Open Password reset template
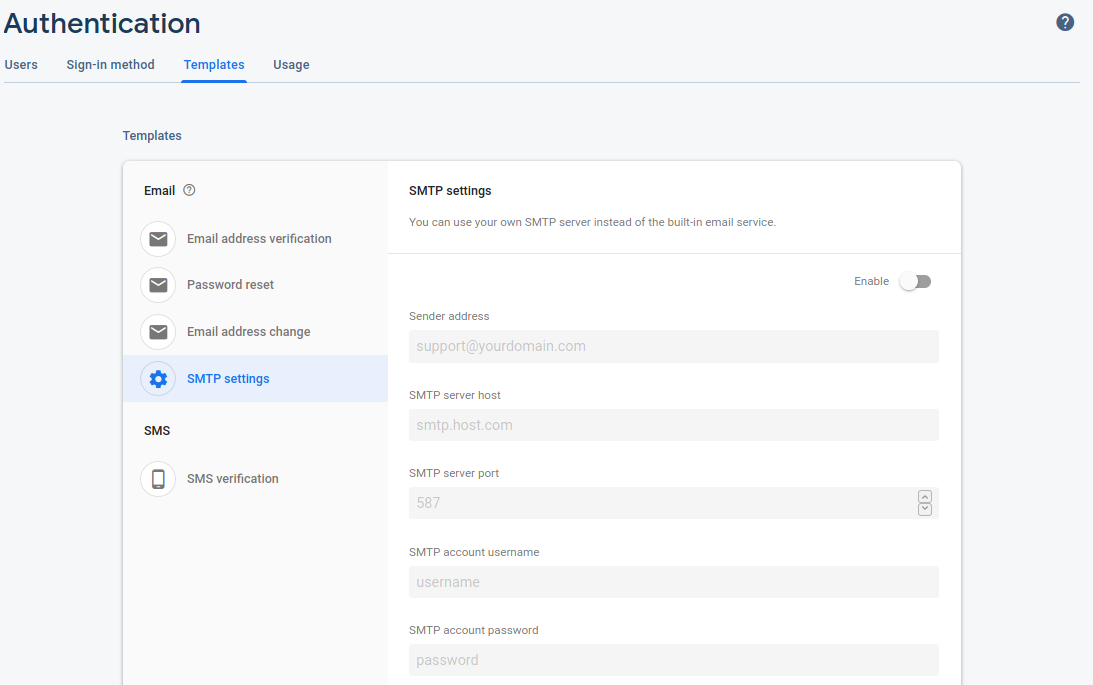This screenshot has height=685, width=1093. point(230,285)
